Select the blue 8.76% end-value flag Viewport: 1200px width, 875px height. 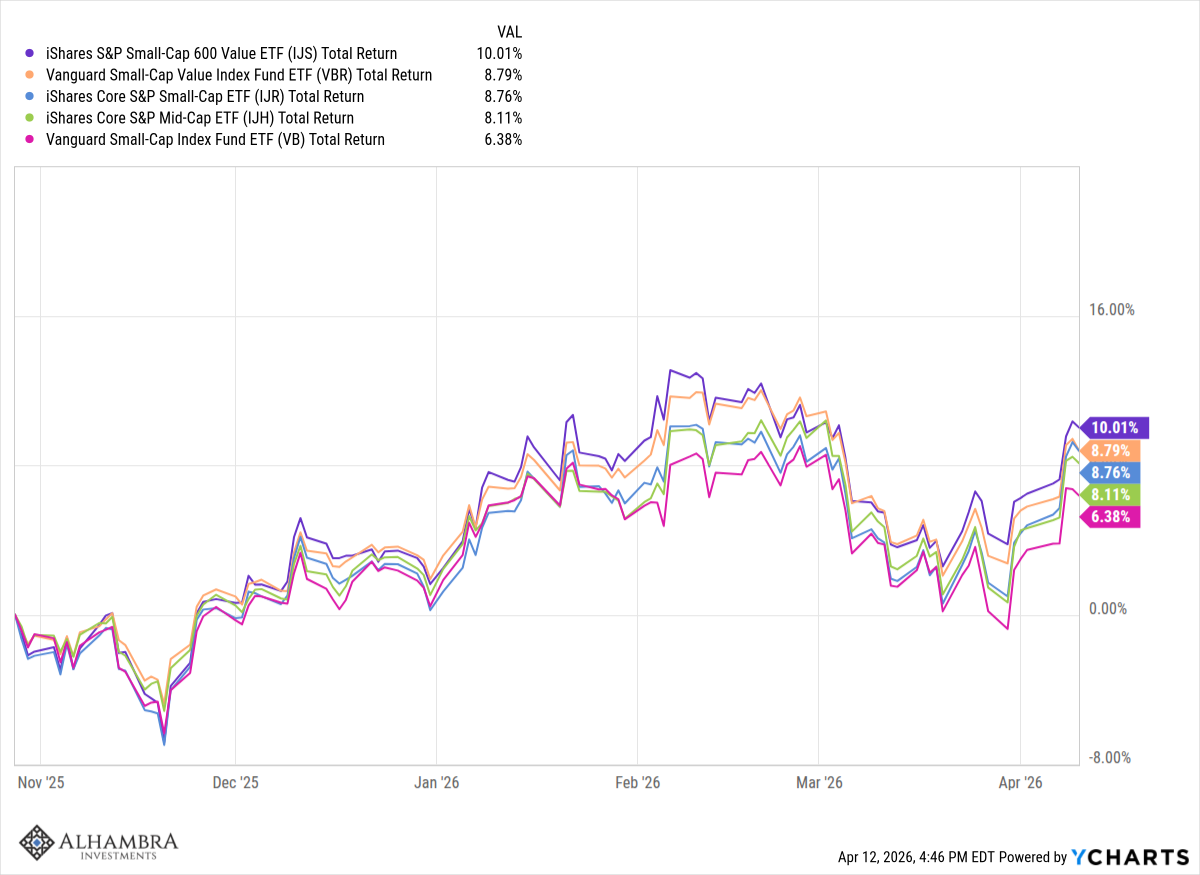[1116, 472]
